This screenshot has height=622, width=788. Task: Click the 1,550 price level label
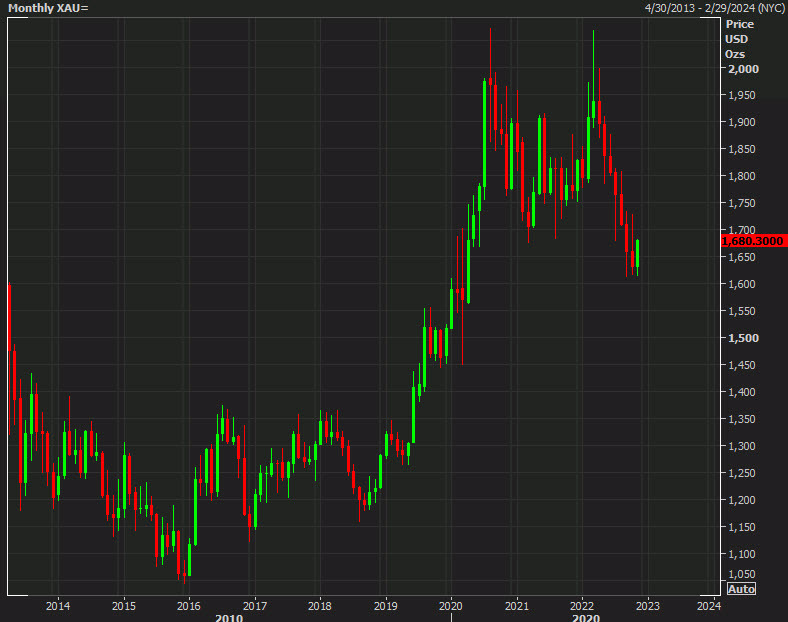click(x=742, y=312)
